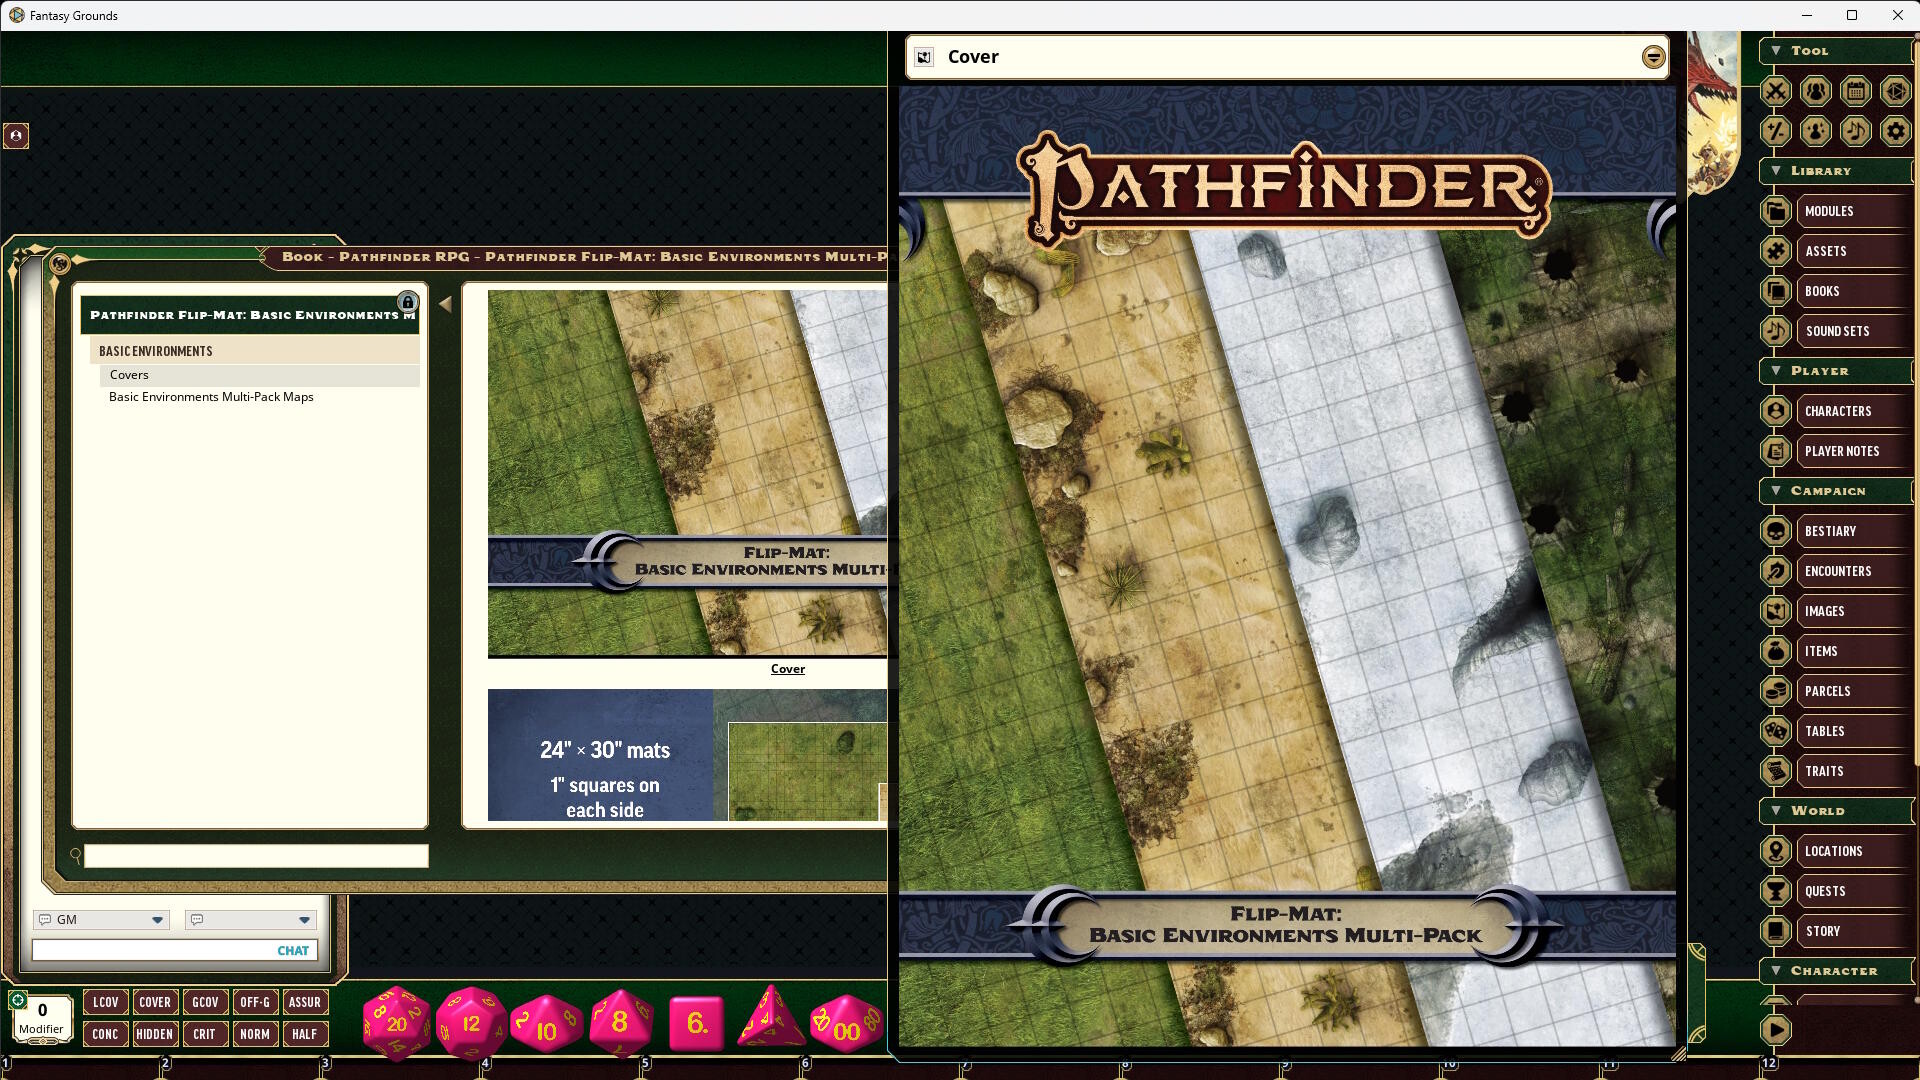Viewport: 1920px width, 1080px height.
Task: Click the Story book icon
Action: tap(1776, 931)
